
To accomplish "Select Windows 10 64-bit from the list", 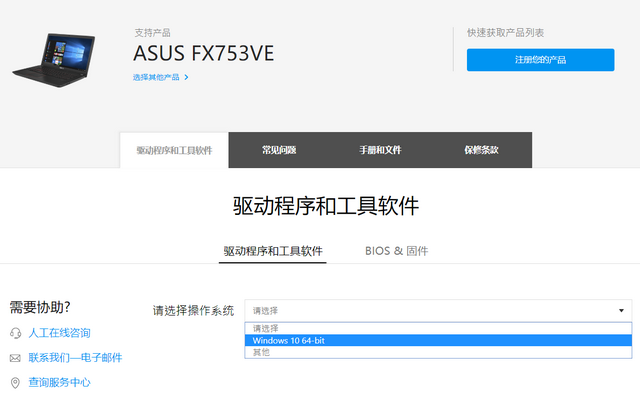I will (x=288, y=340).
